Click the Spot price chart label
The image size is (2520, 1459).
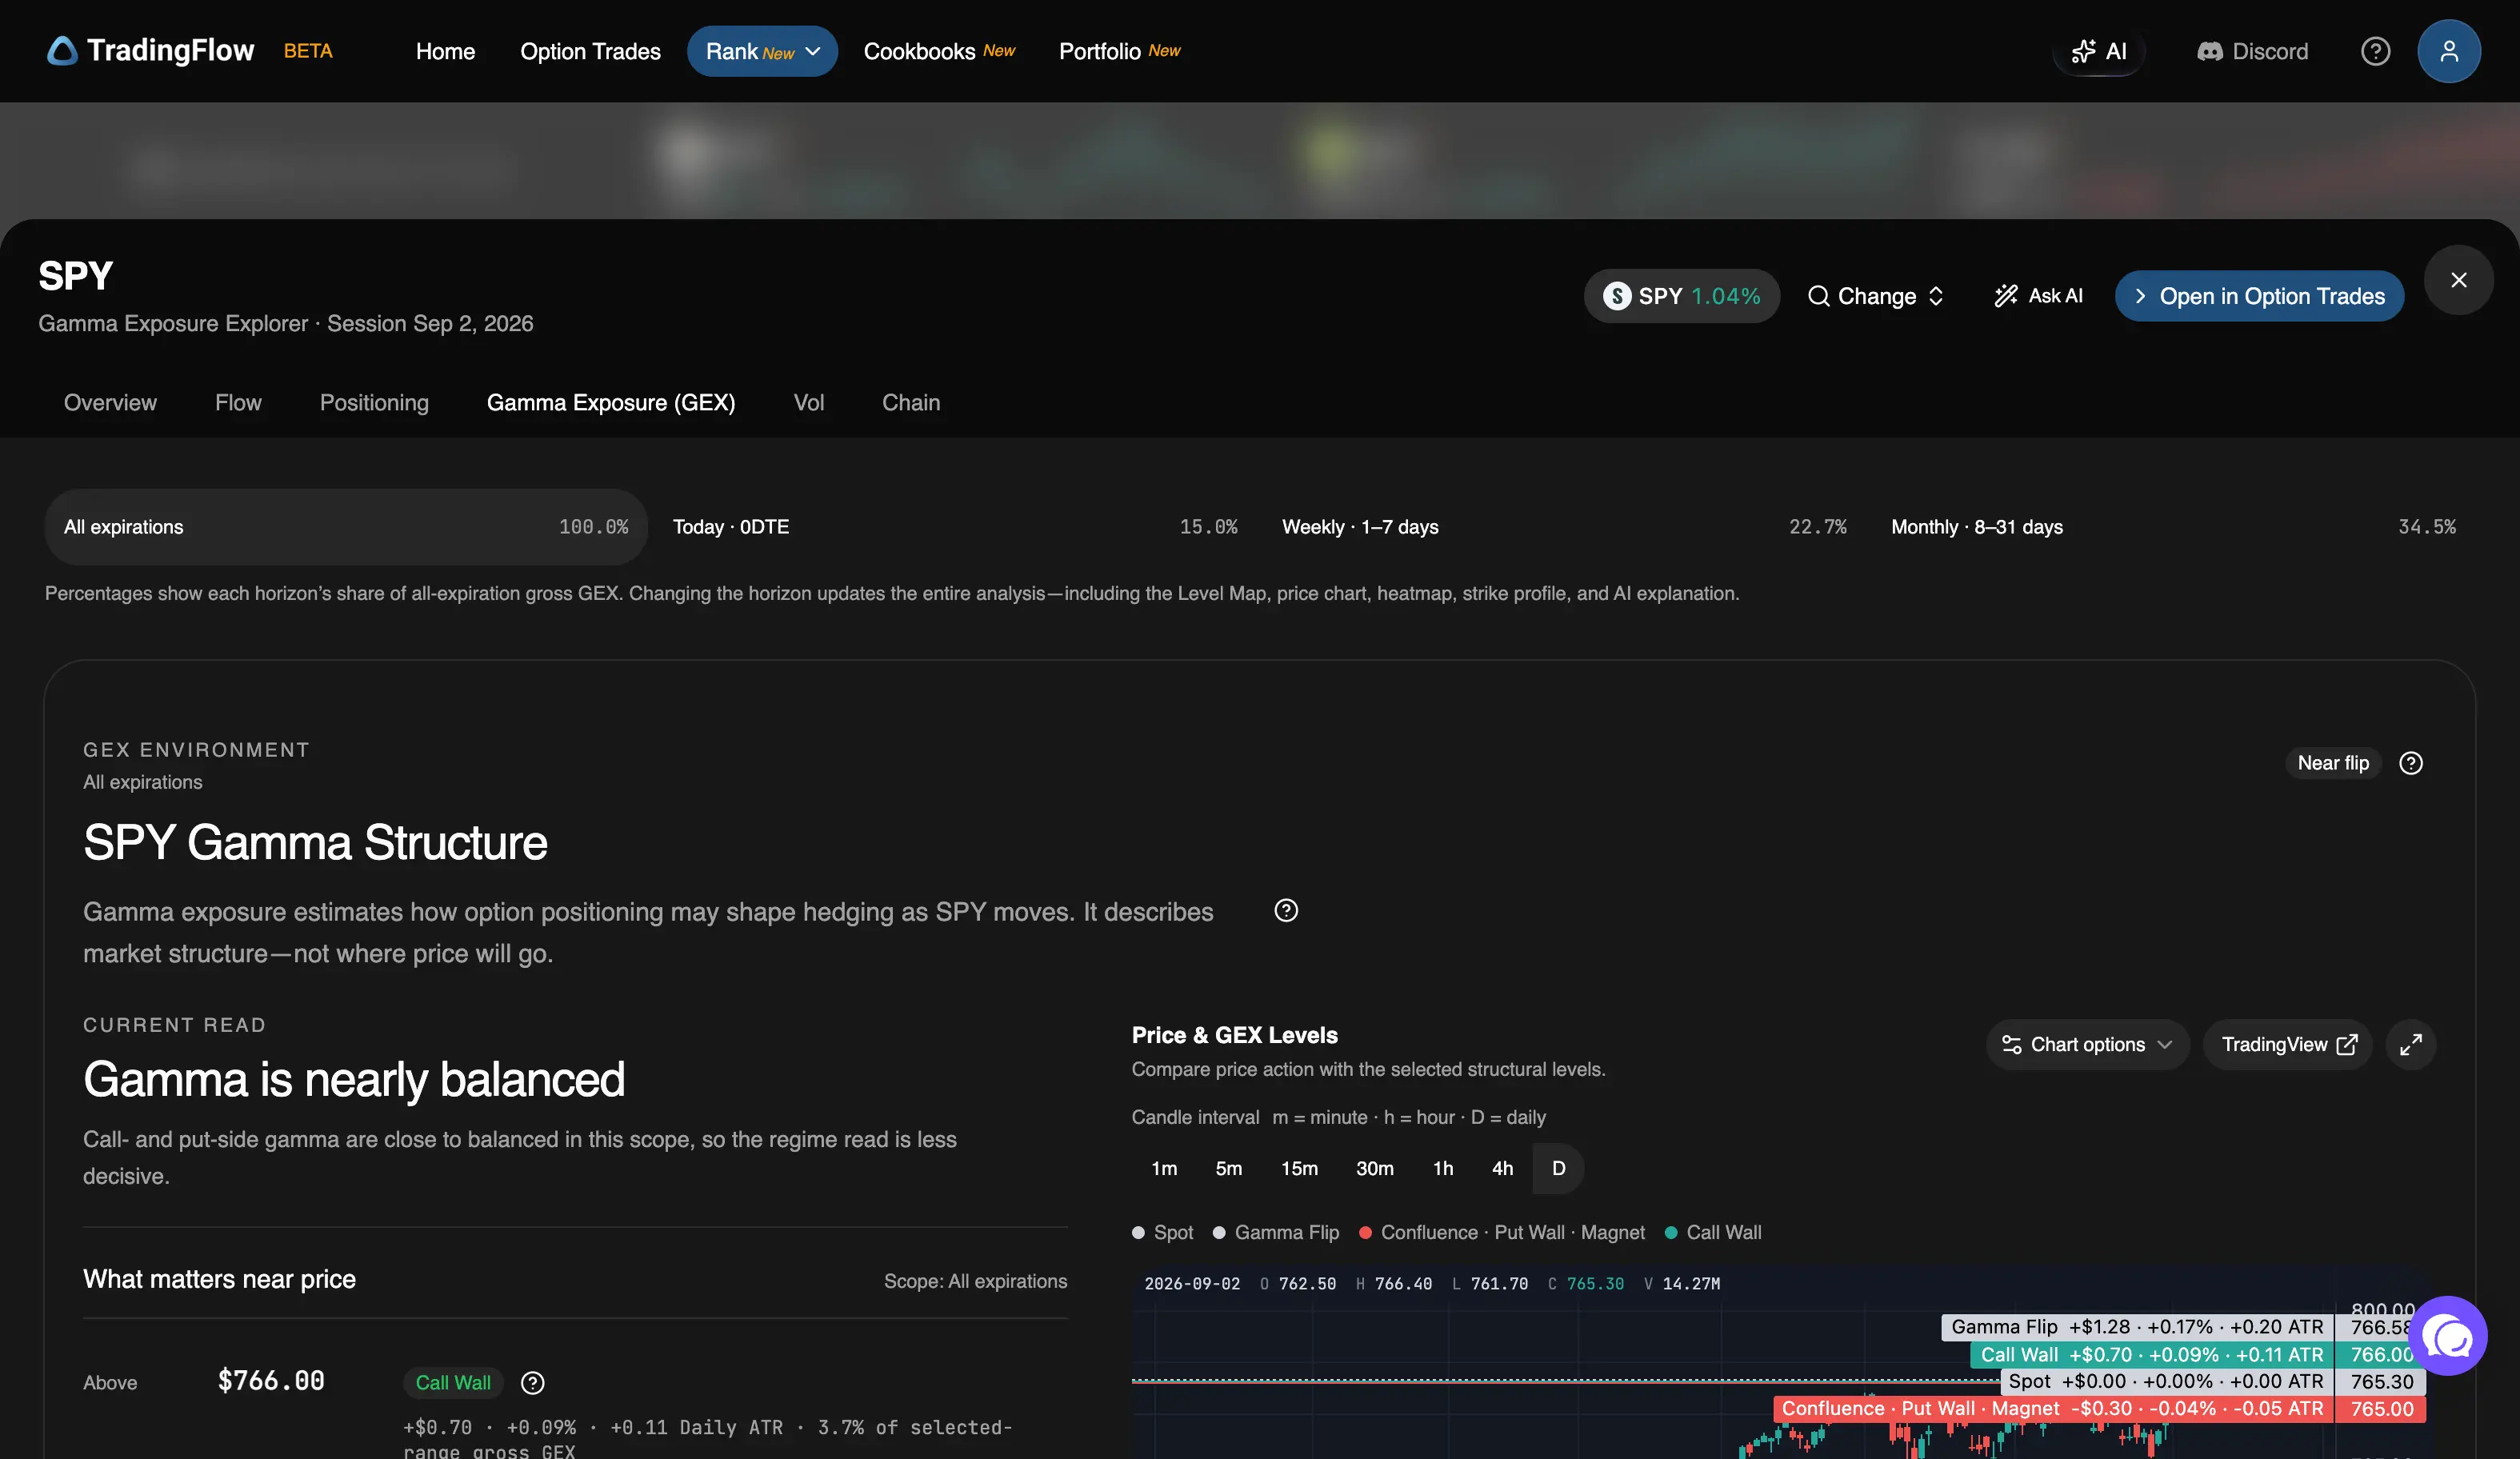(x=2166, y=1382)
